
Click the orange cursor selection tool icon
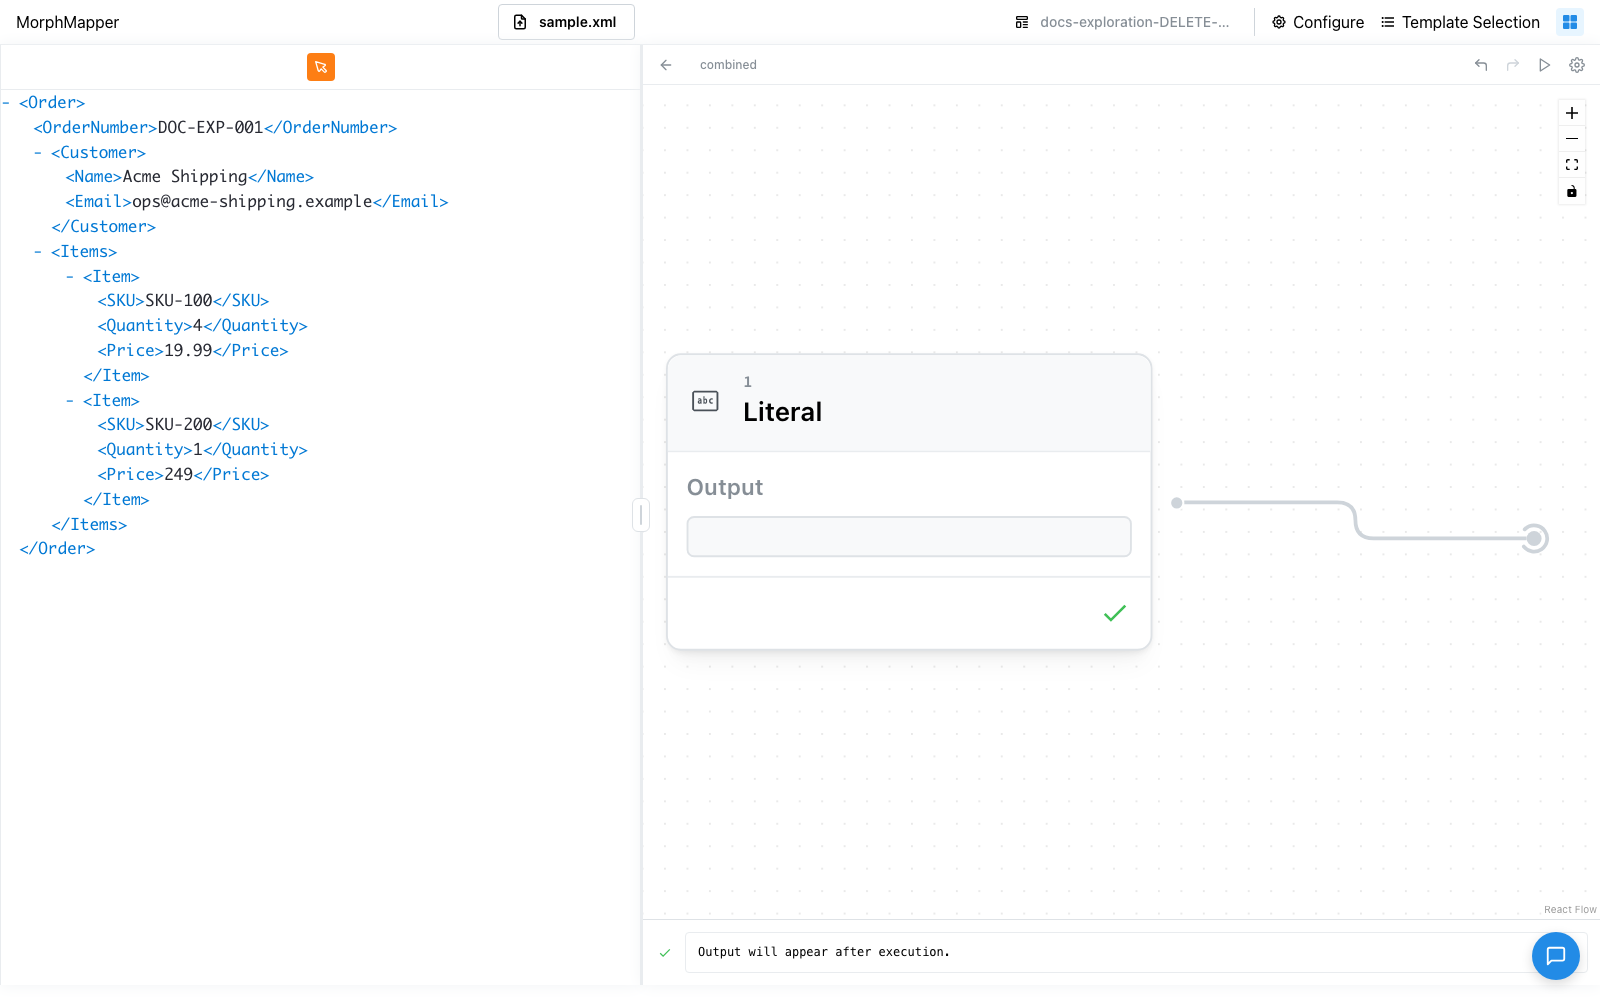pyautogui.click(x=321, y=67)
